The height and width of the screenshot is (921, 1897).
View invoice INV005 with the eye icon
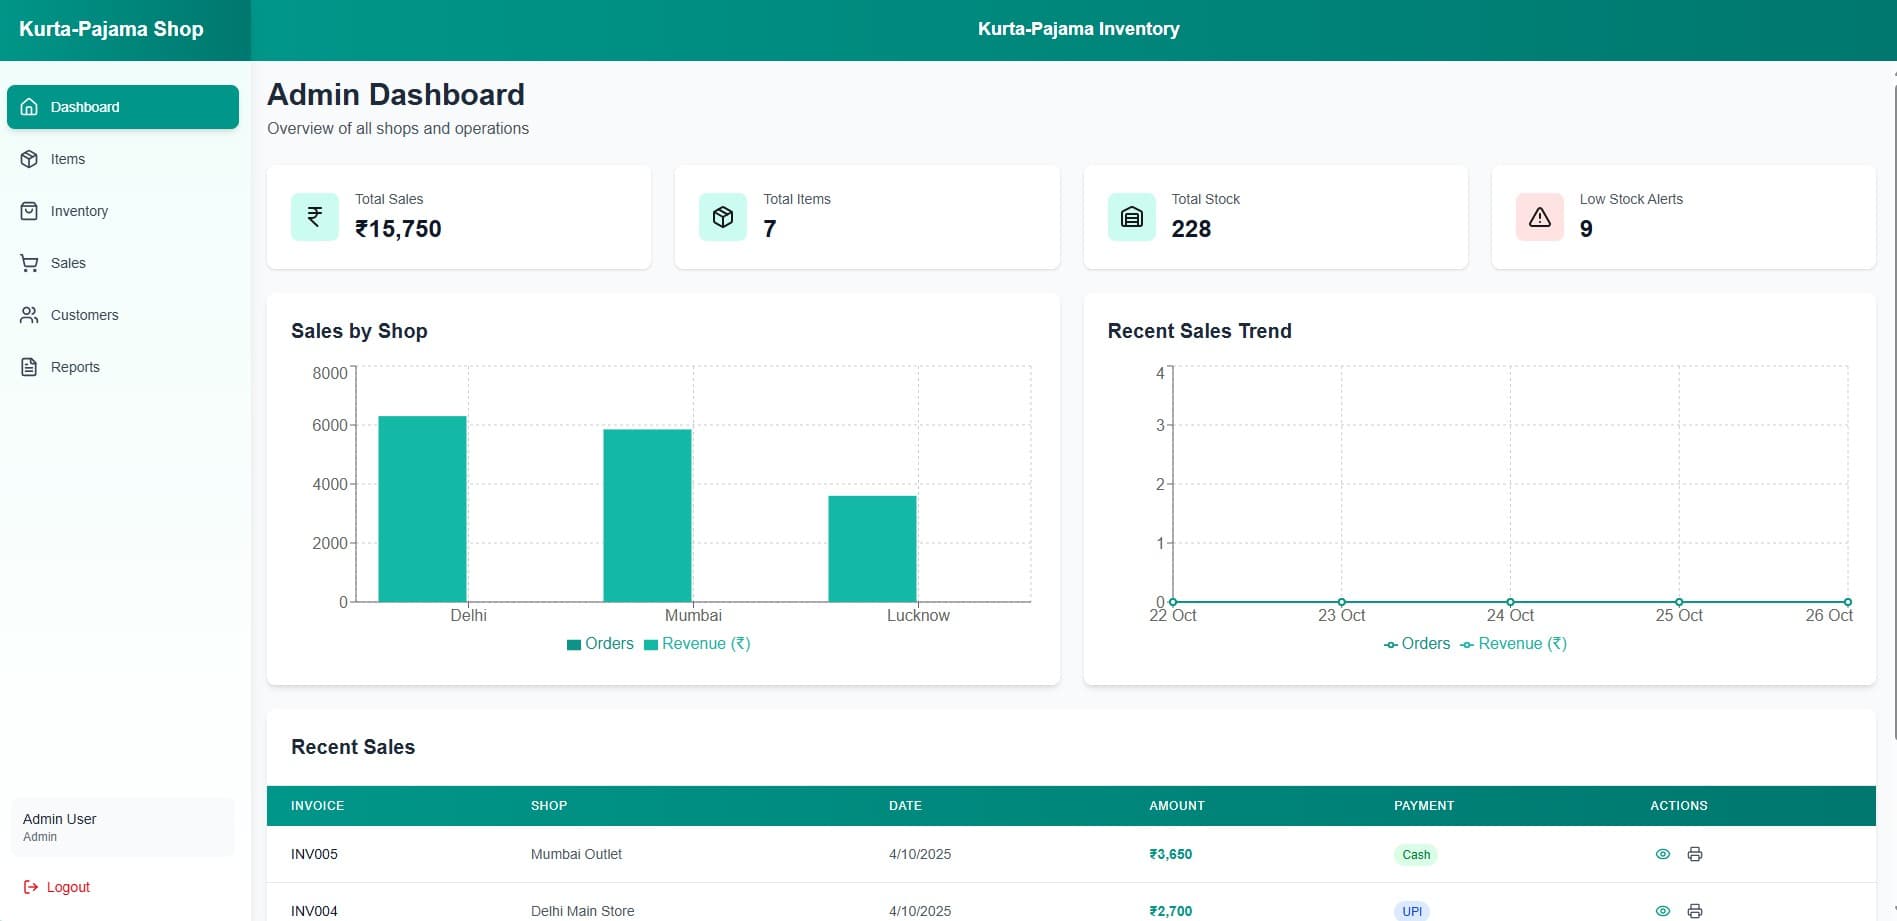click(x=1662, y=854)
